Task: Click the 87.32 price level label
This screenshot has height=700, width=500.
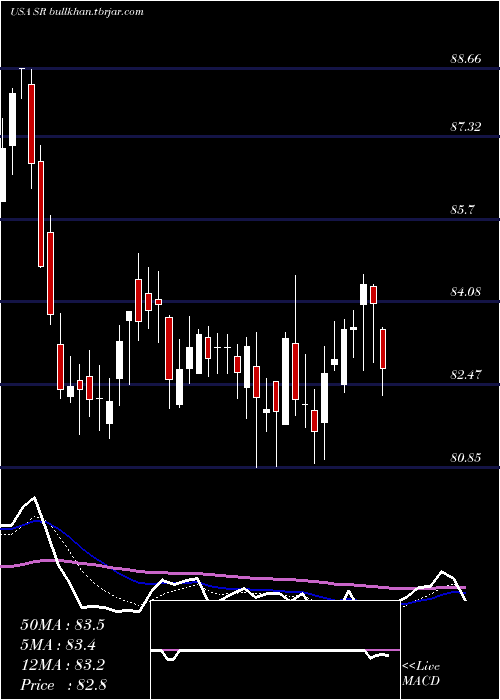Action: [x=466, y=127]
